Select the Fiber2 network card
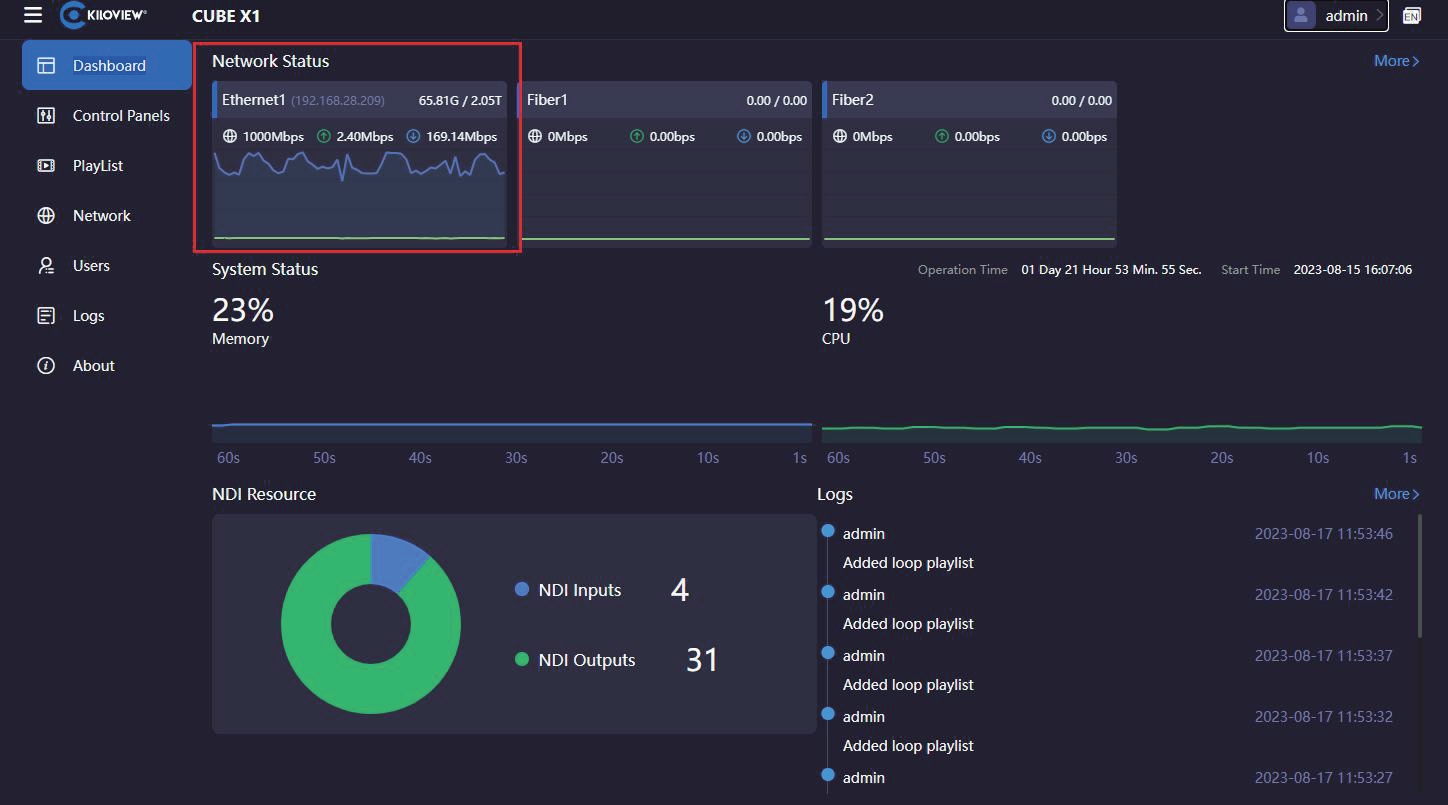The width and height of the screenshot is (1448, 805). (969, 163)
